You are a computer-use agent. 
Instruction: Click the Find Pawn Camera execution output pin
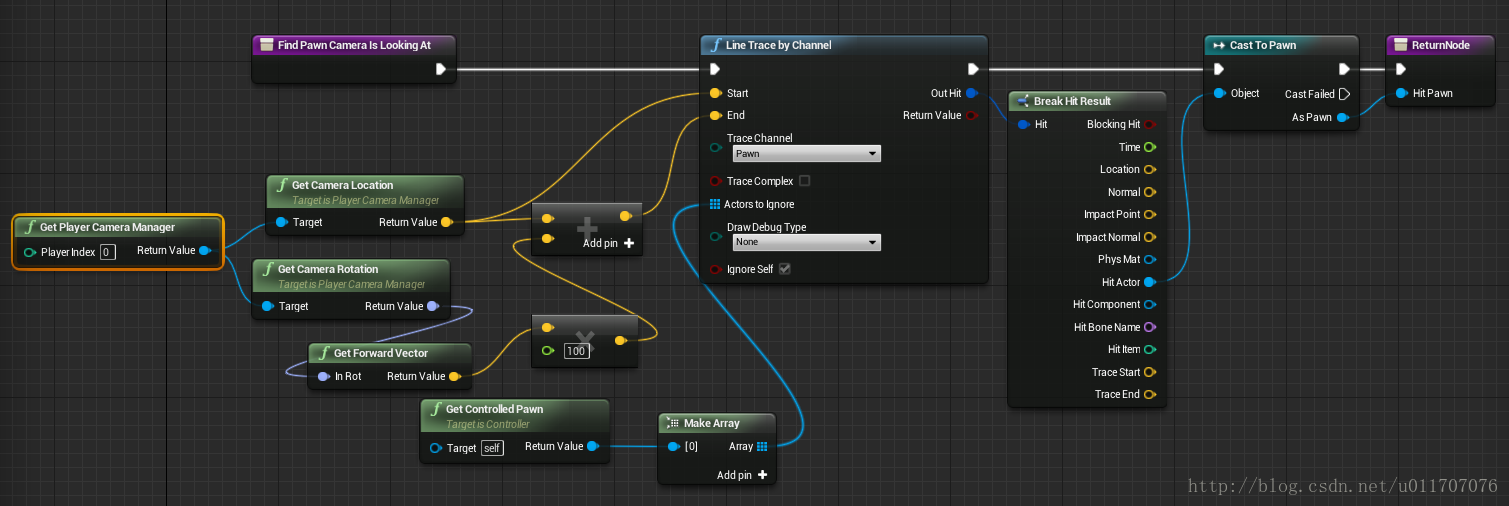[441, 69]
